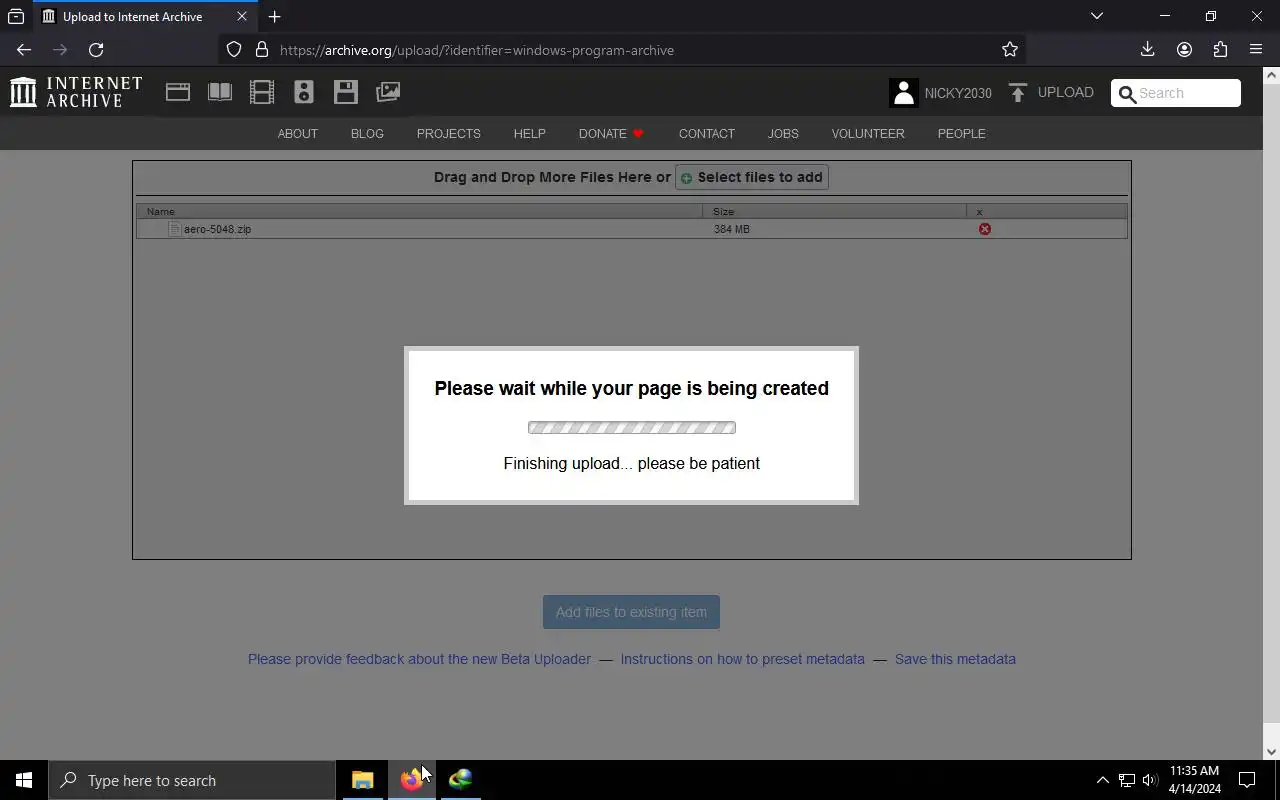Open the Internet Archive home logo
This screenshot has height=800, width=1280.
click(x=76, y=92)
